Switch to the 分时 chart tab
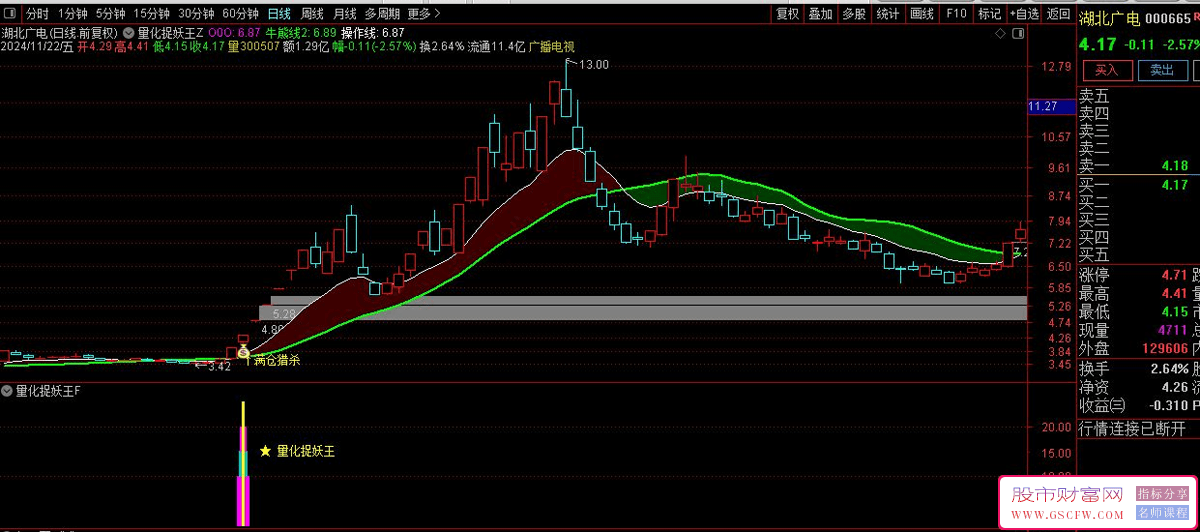This screenshot has height=532, width=1200. [x=37, y=14]
